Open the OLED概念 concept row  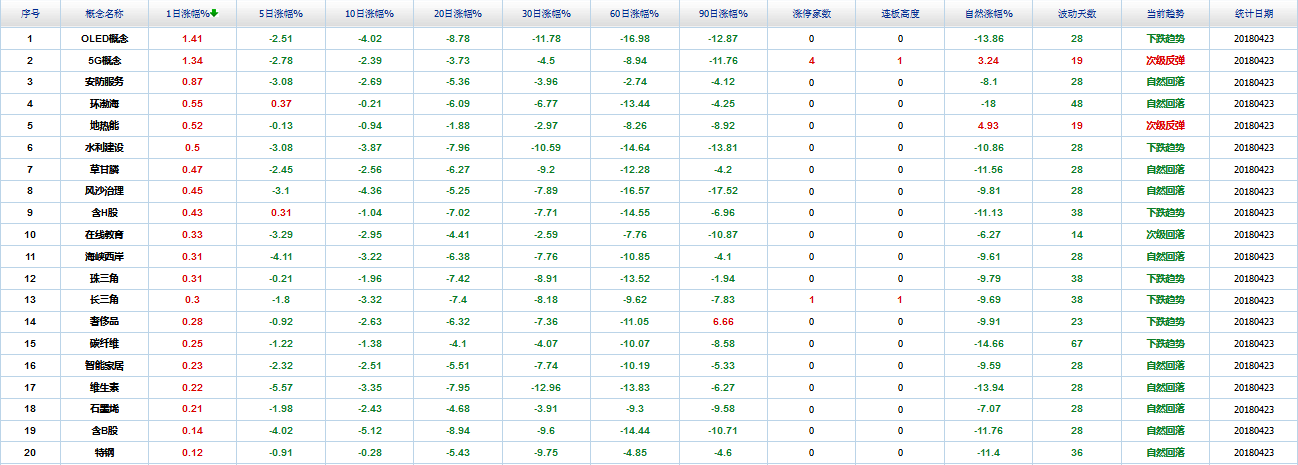click(x=105, y=38)
